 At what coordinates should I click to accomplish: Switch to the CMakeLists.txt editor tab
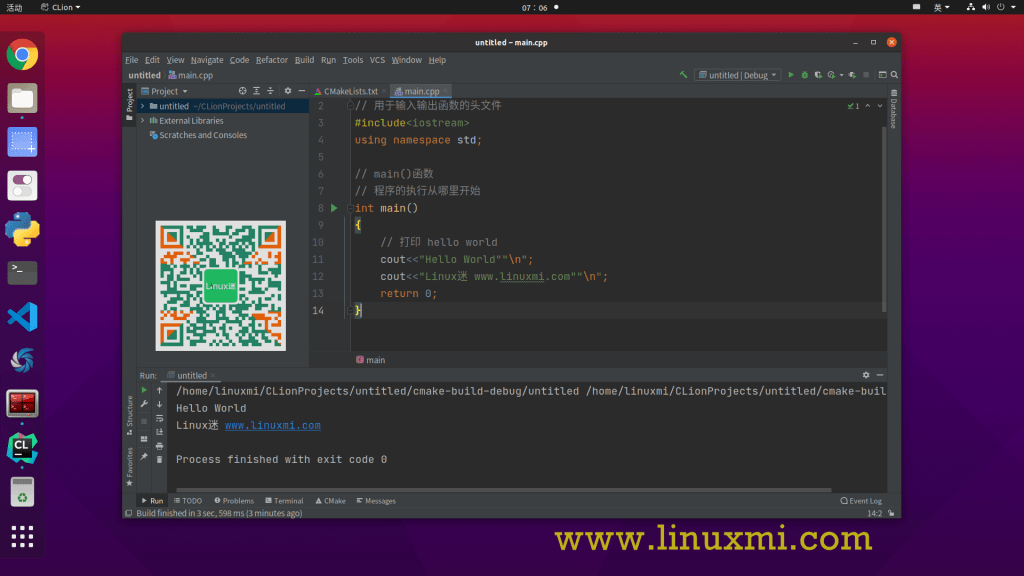click(350, 91)
